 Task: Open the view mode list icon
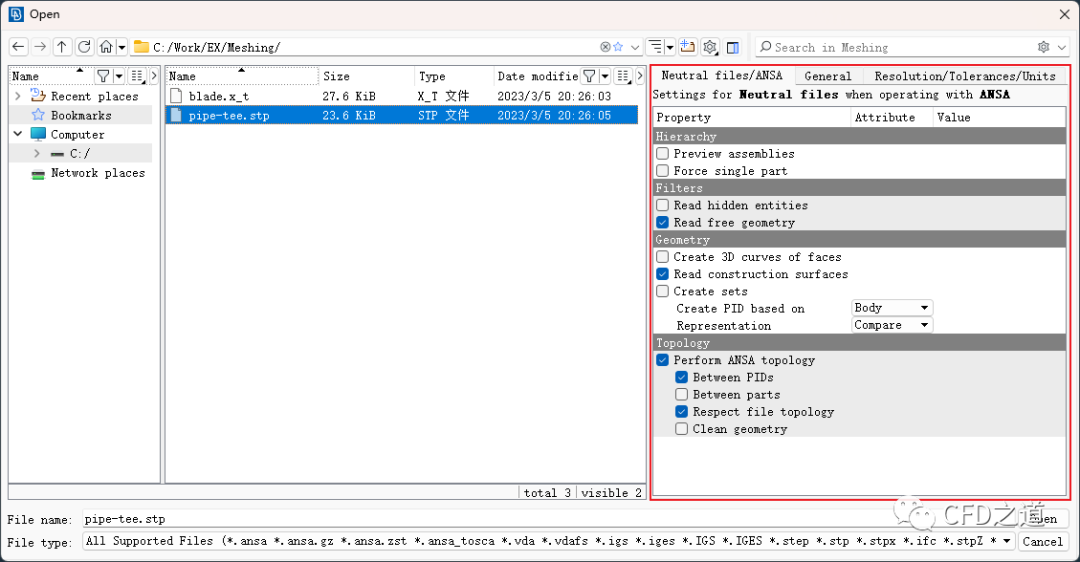656,47
